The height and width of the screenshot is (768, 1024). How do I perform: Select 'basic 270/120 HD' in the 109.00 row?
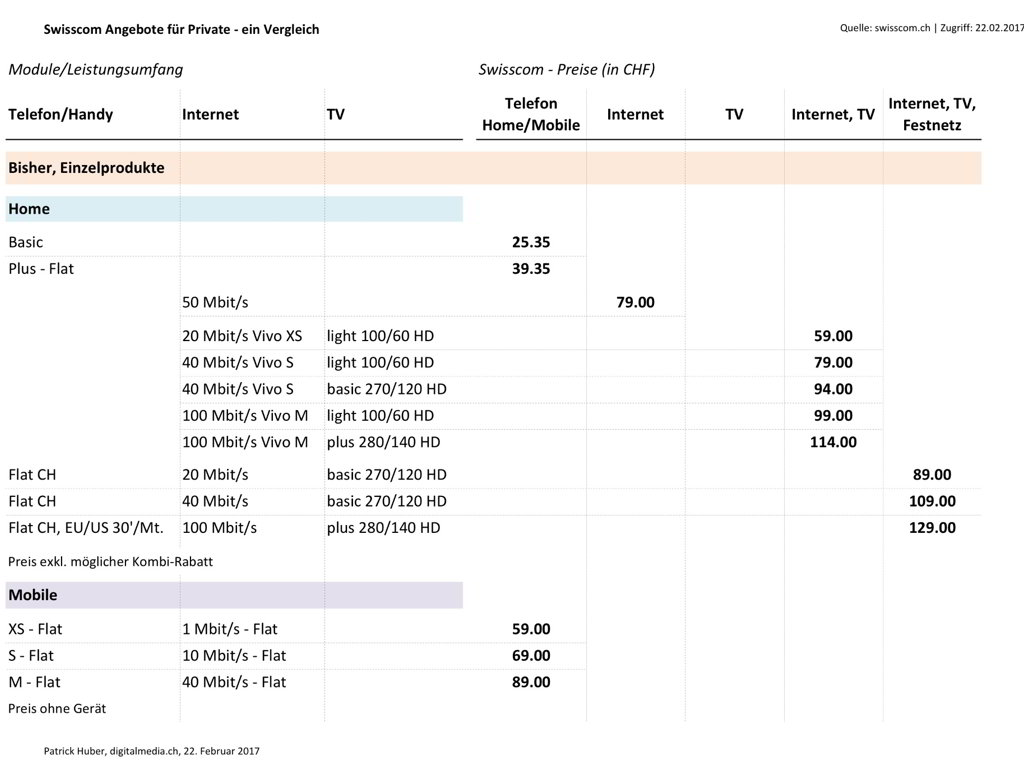coord(387,502)
